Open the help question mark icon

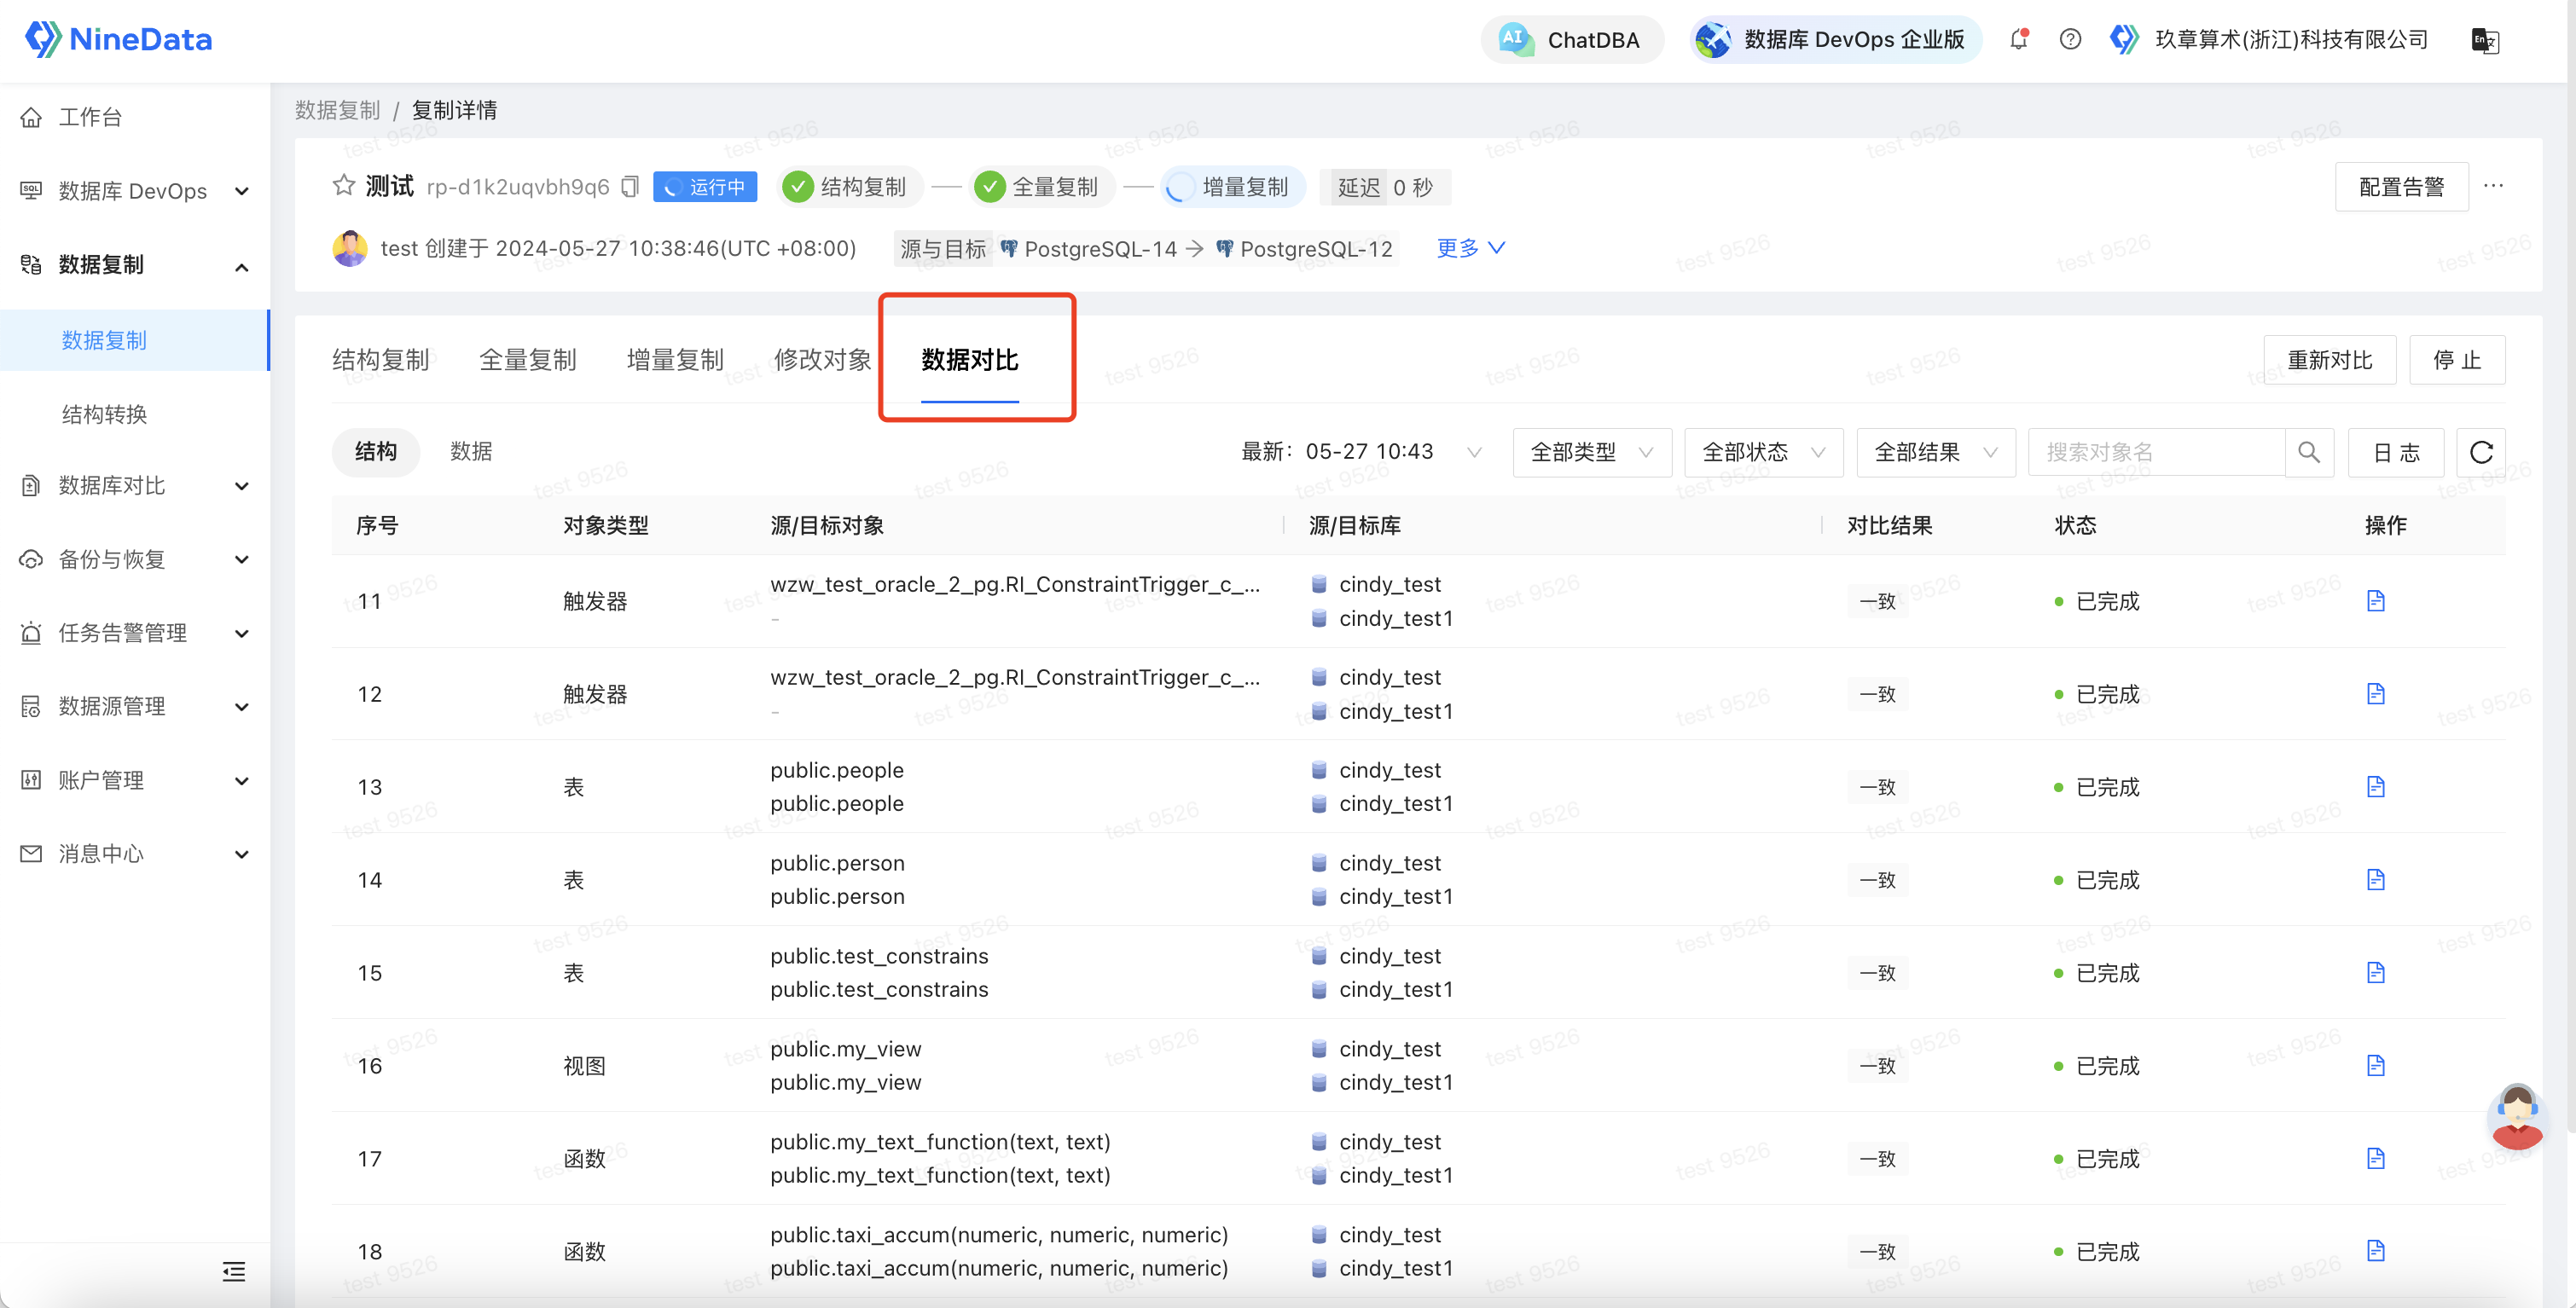[2070, 39]
